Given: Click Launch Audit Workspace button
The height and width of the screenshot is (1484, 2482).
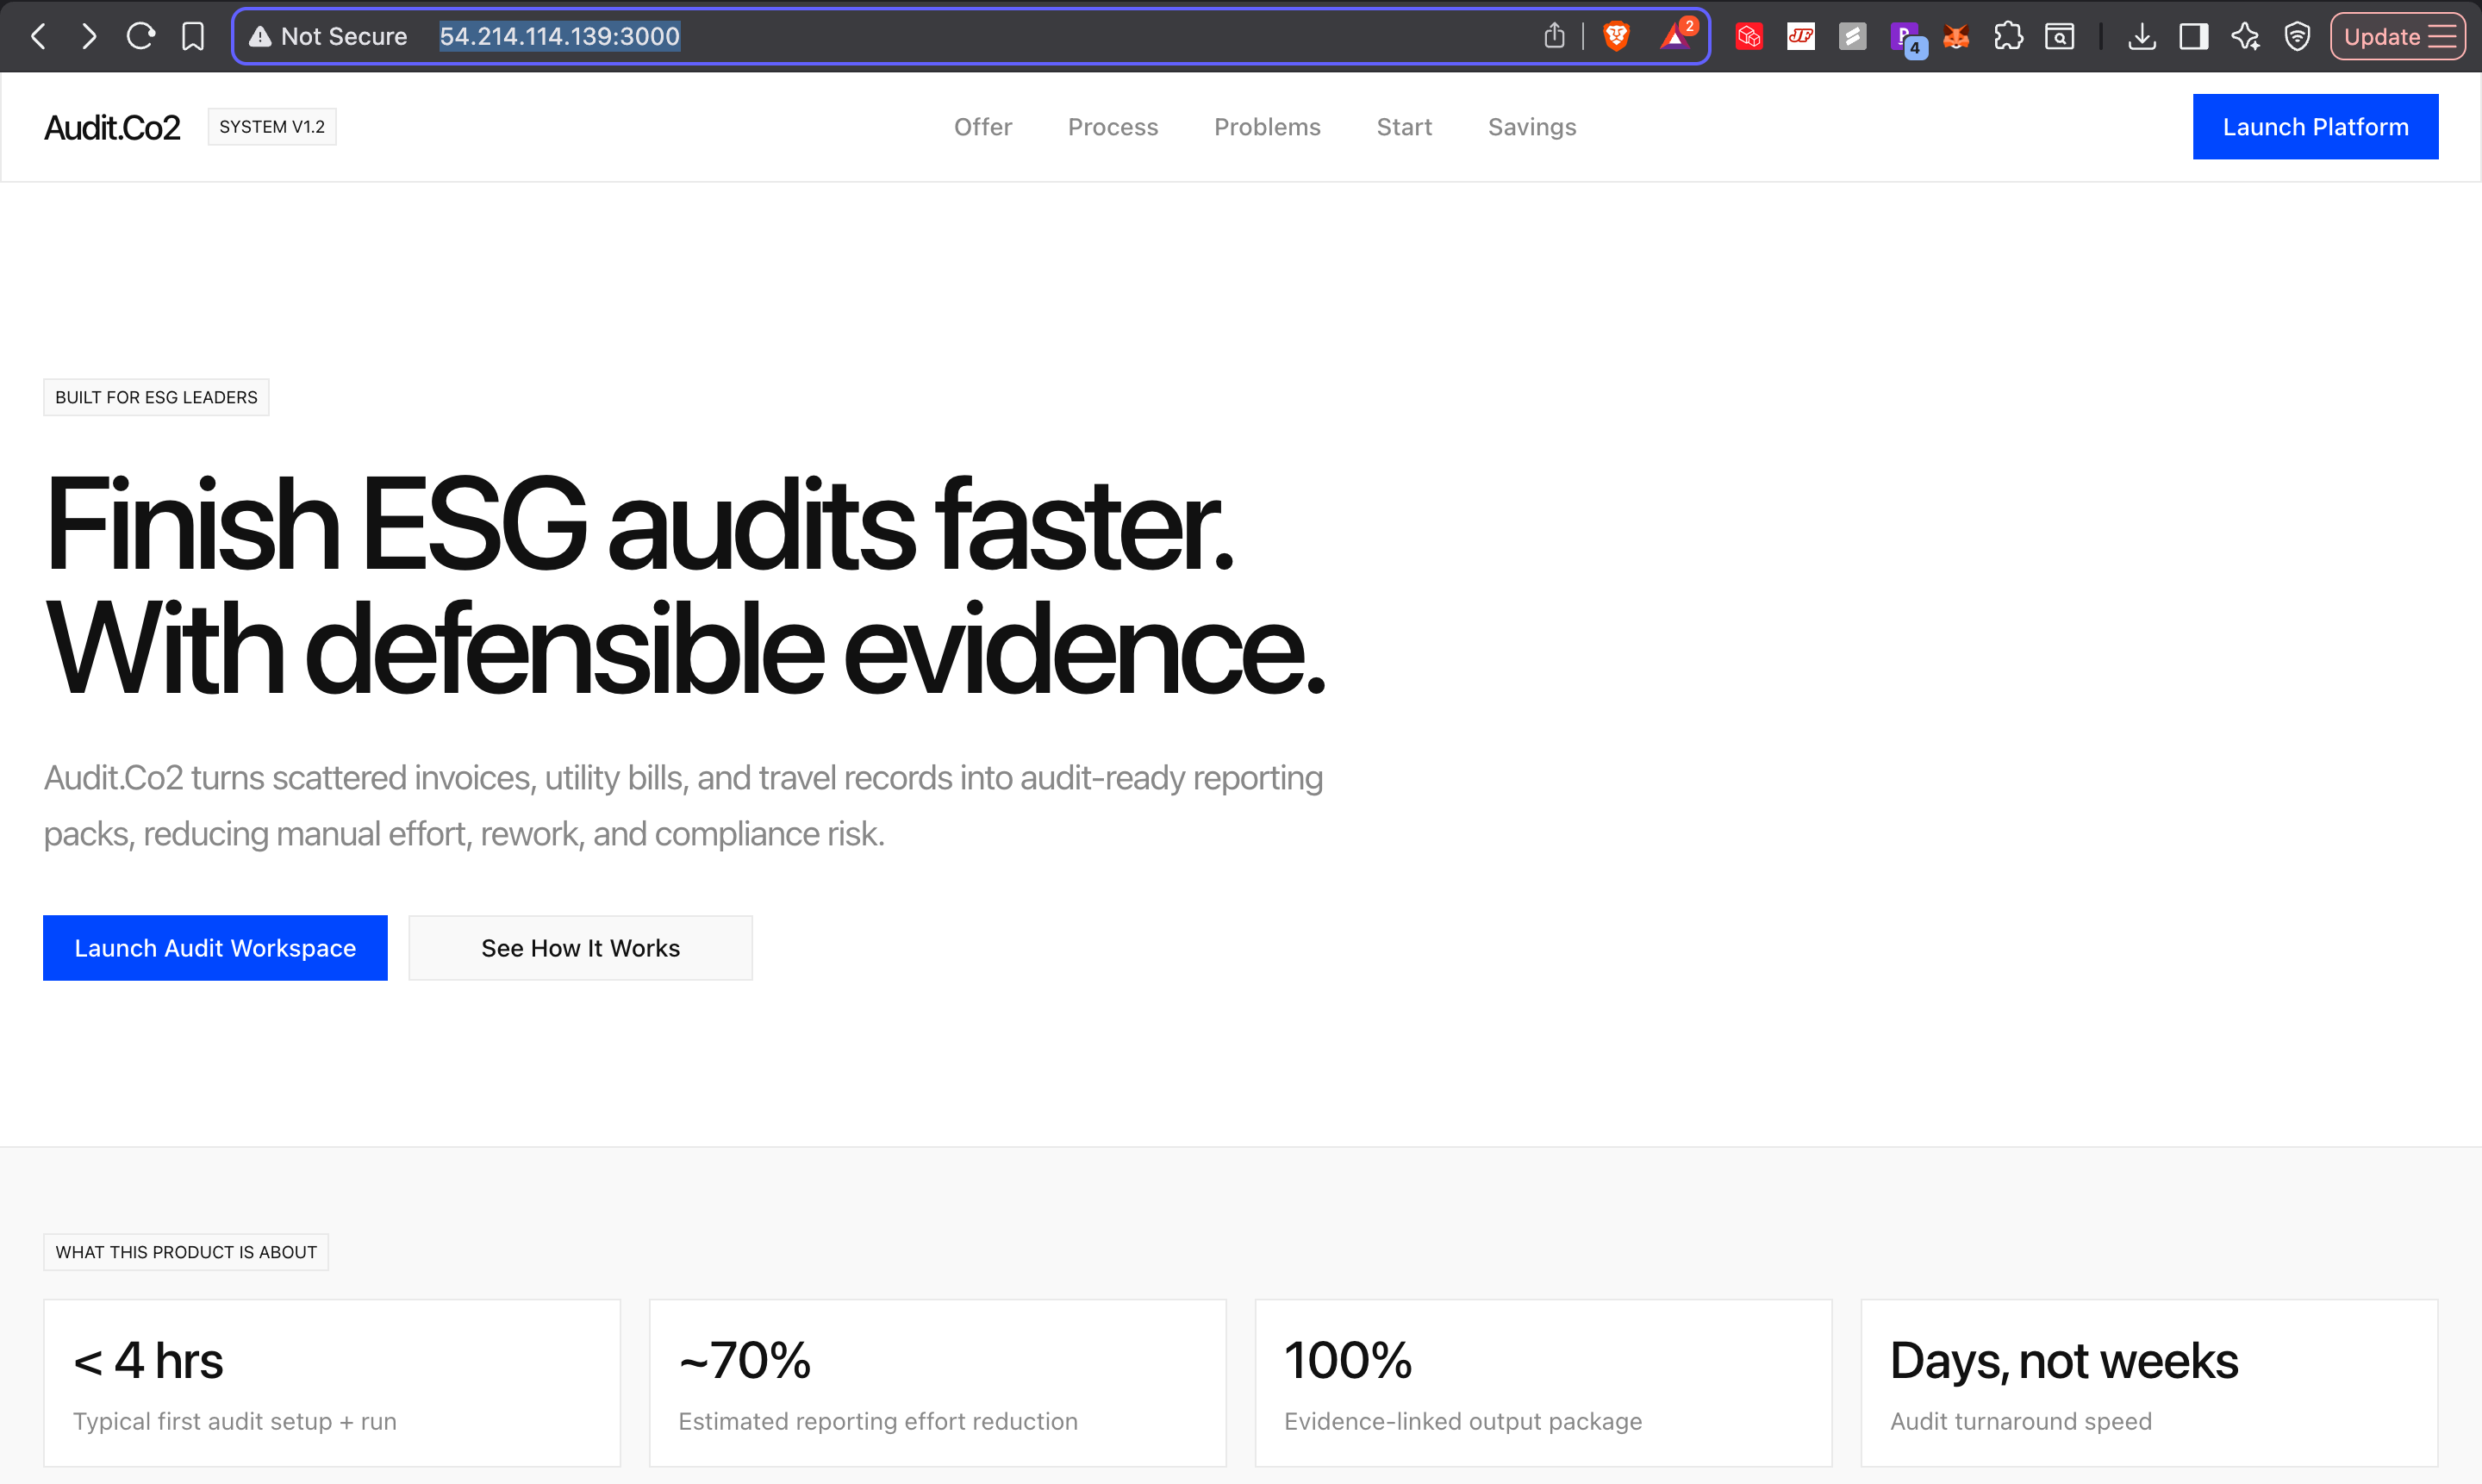Looking at the screenshot, I should [x=215, y=948].
